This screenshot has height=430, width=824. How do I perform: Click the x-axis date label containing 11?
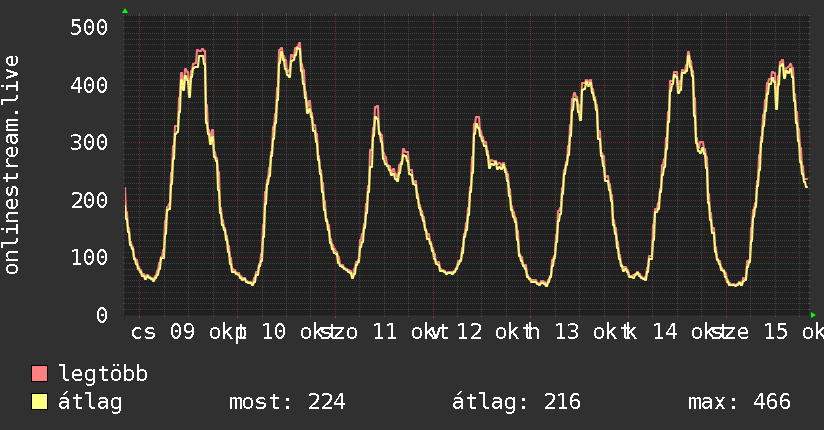pyautogui.click(x=382, y=332)
